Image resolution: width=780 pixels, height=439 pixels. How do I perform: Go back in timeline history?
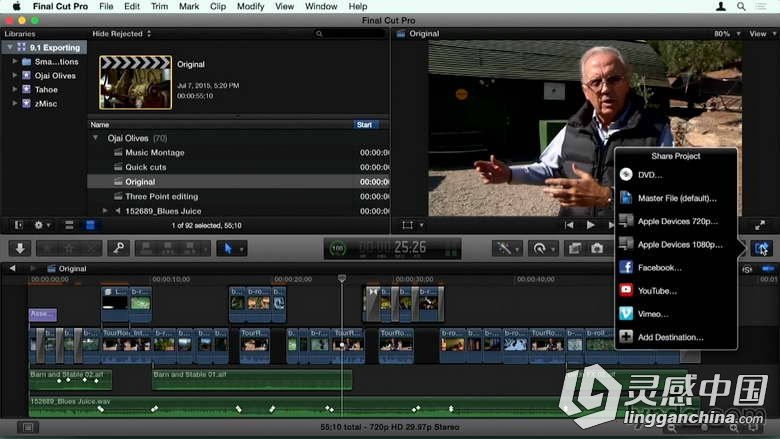[12, 268]
